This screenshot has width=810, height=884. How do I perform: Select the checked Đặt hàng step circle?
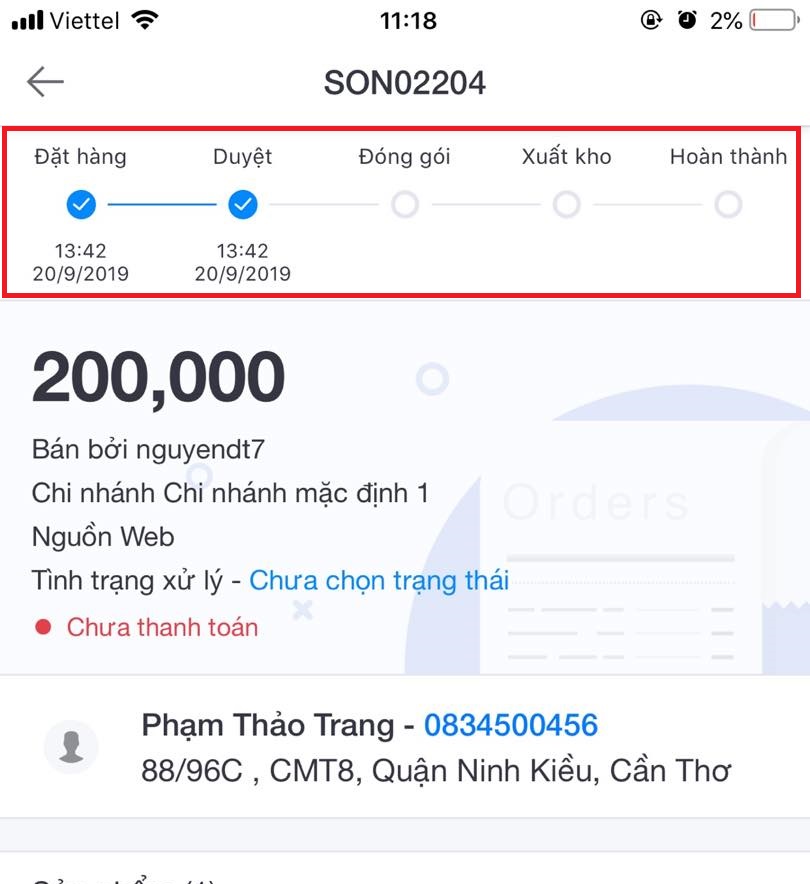point(81,204)
